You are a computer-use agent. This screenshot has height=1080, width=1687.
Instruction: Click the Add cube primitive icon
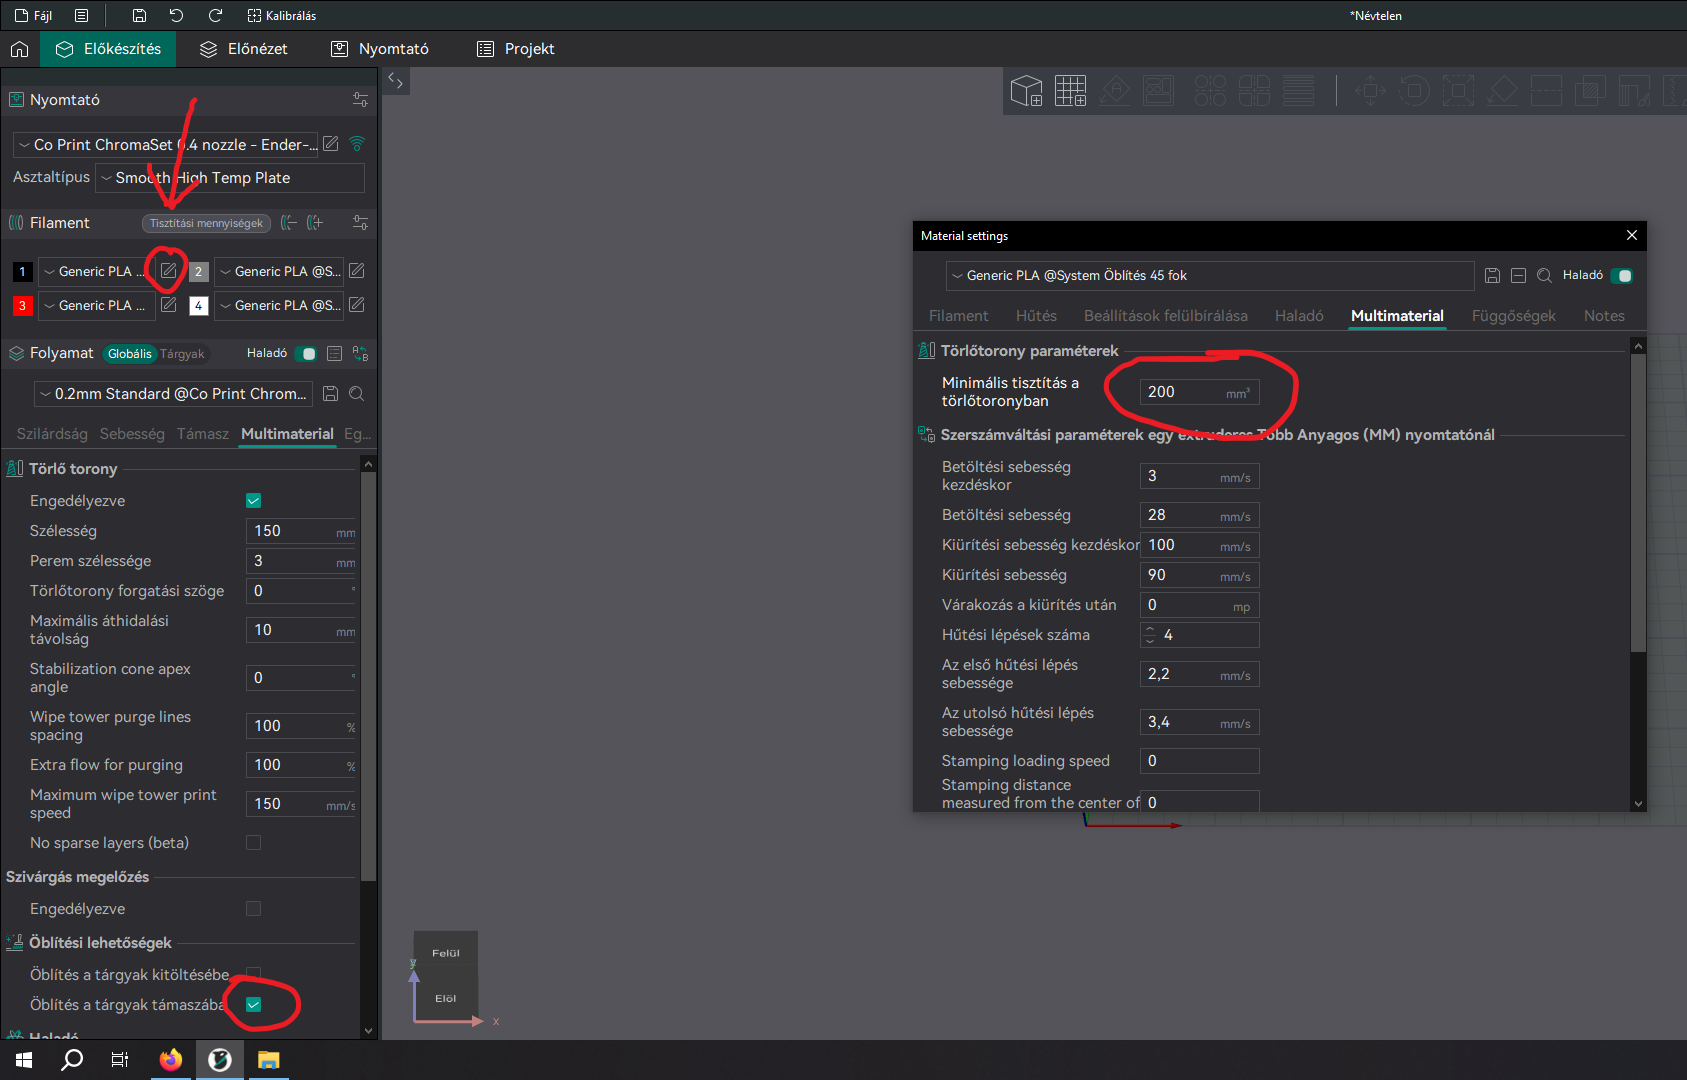point(1026,91)
